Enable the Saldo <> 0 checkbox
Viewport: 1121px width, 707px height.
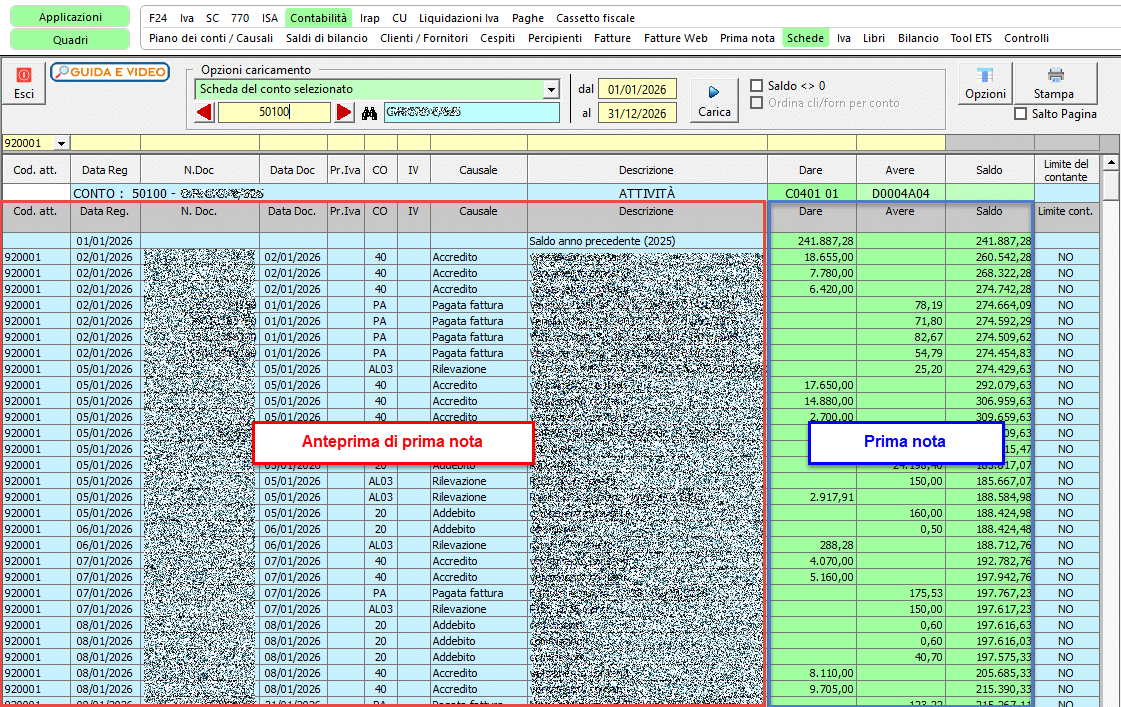[756, 86]
